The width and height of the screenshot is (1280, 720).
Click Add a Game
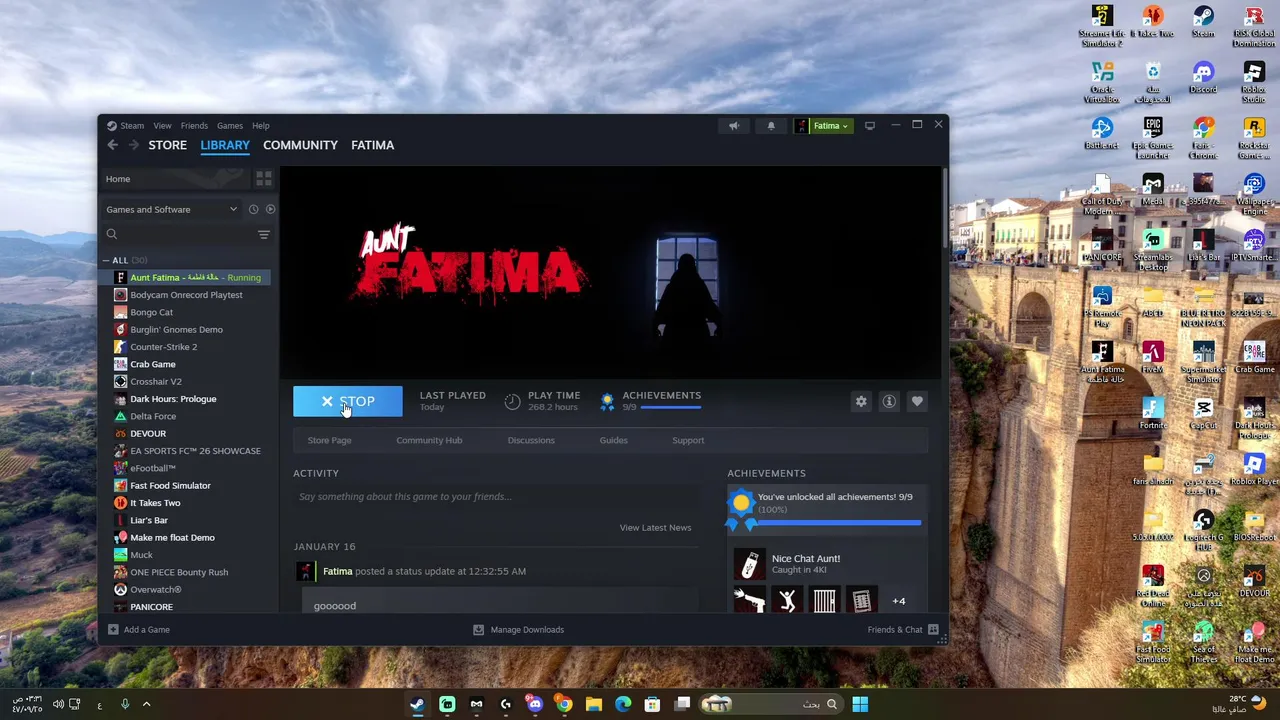pyautogui.click(x=139, y=630)
